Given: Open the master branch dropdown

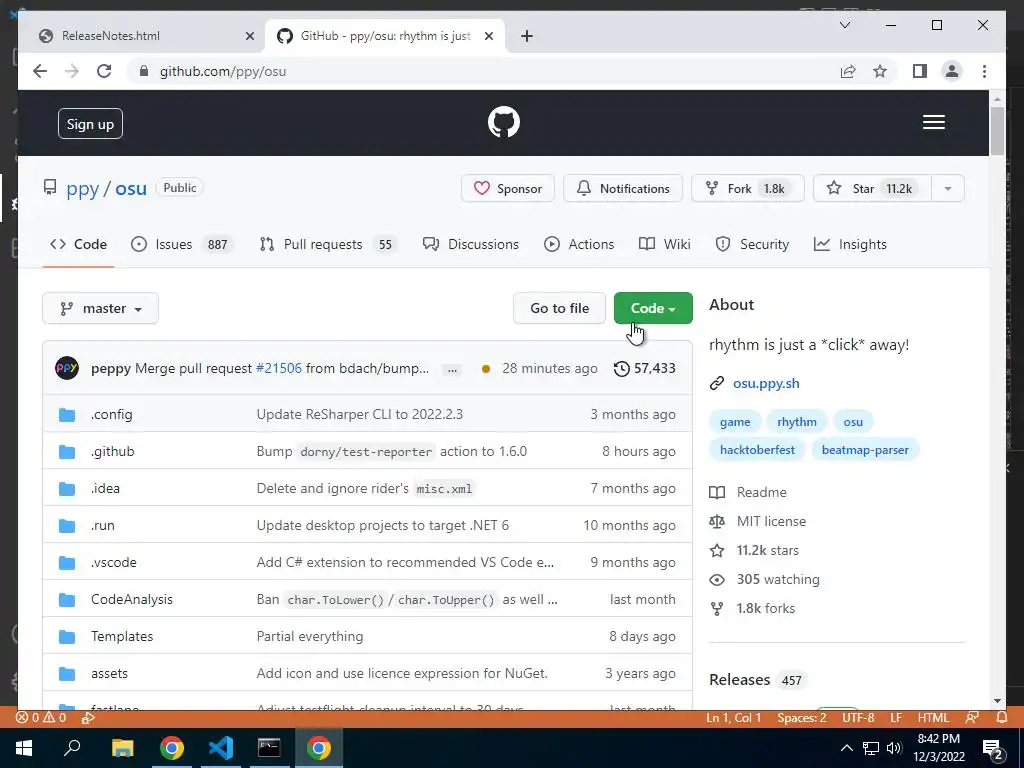Looking at the screenshot, I should (x=101, y=308).
